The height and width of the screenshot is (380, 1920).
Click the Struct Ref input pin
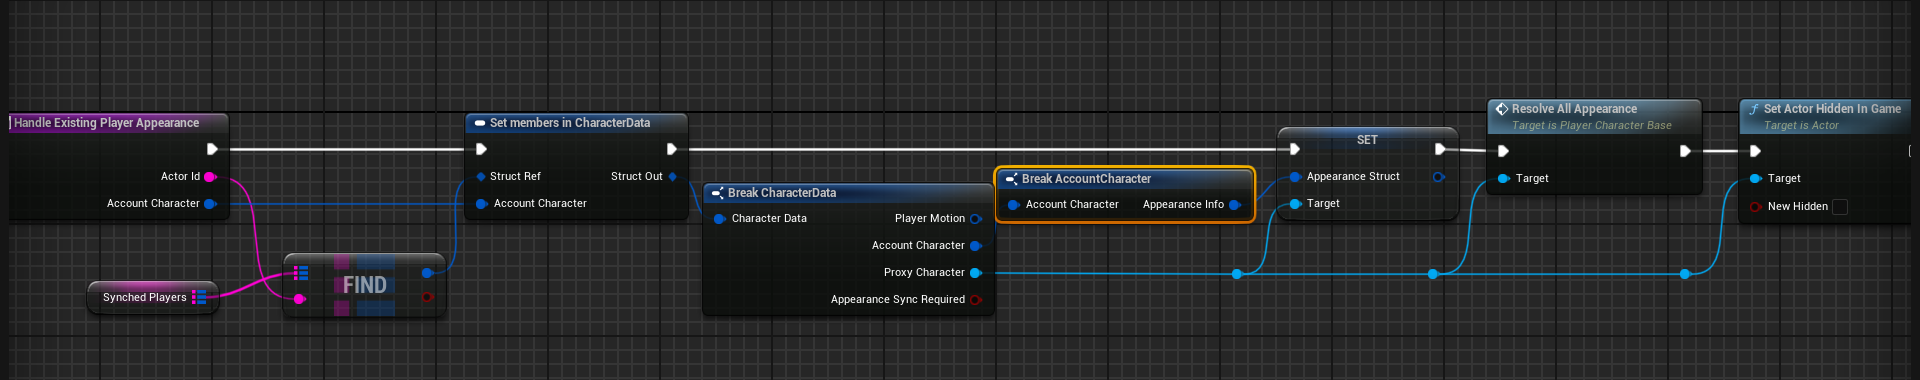481,176
